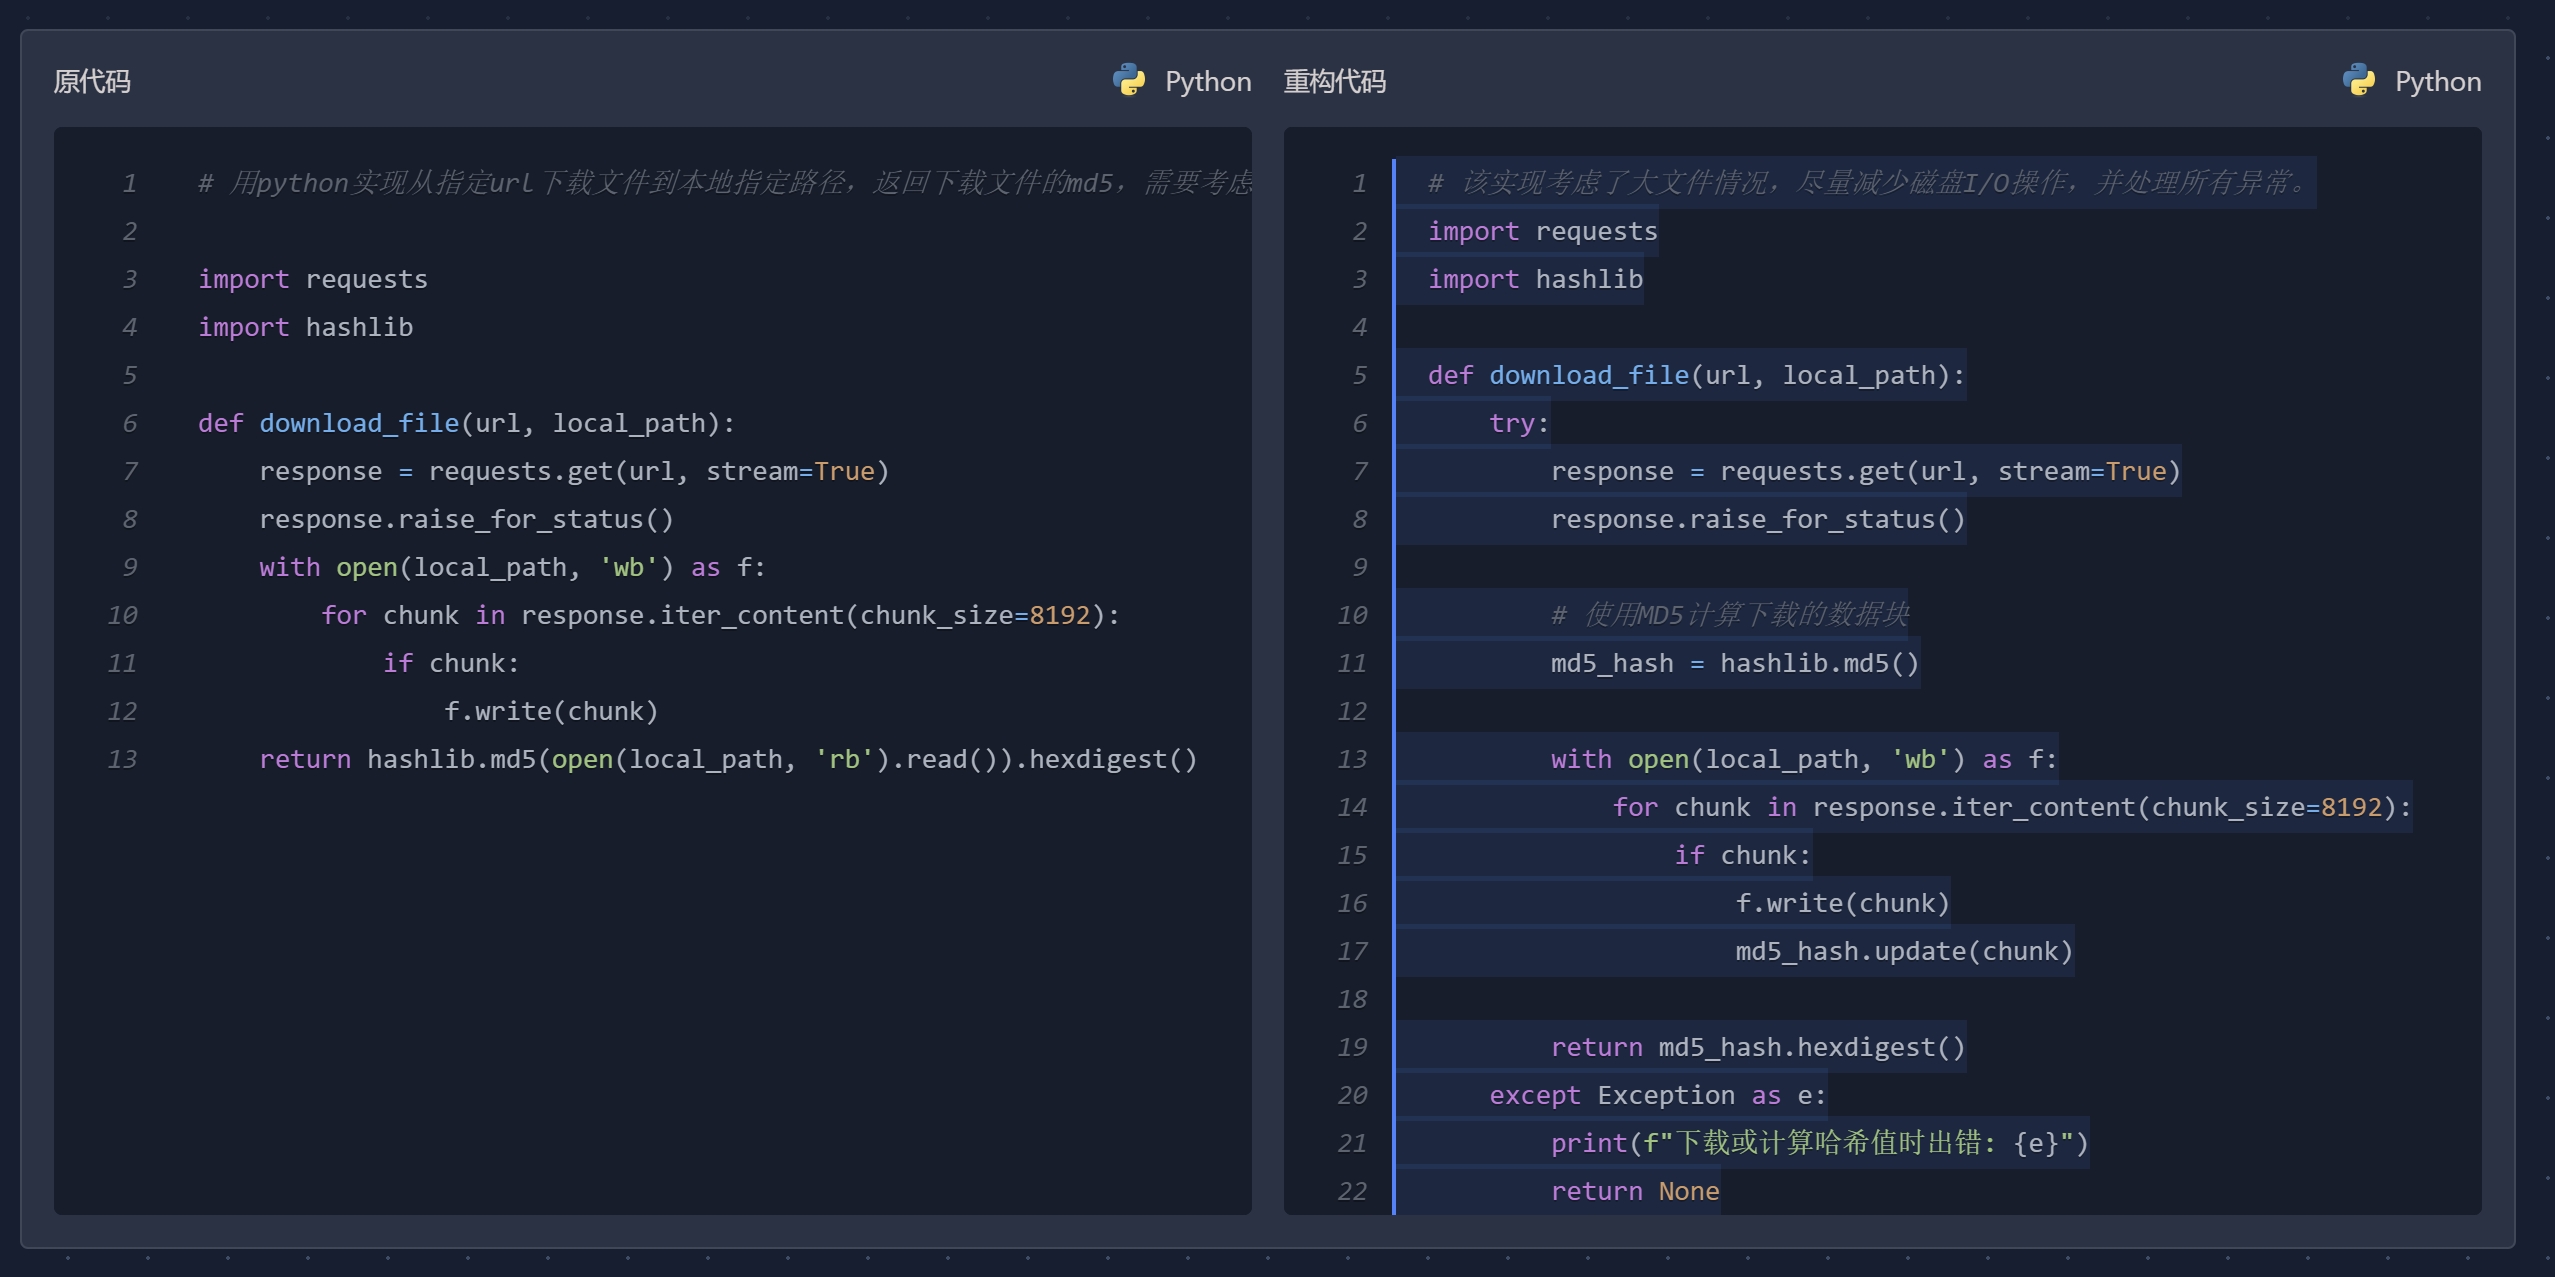Click line number 13 in the original code gutter
This screenshot has width=2555, height=1277.
(x=122, y=759)
